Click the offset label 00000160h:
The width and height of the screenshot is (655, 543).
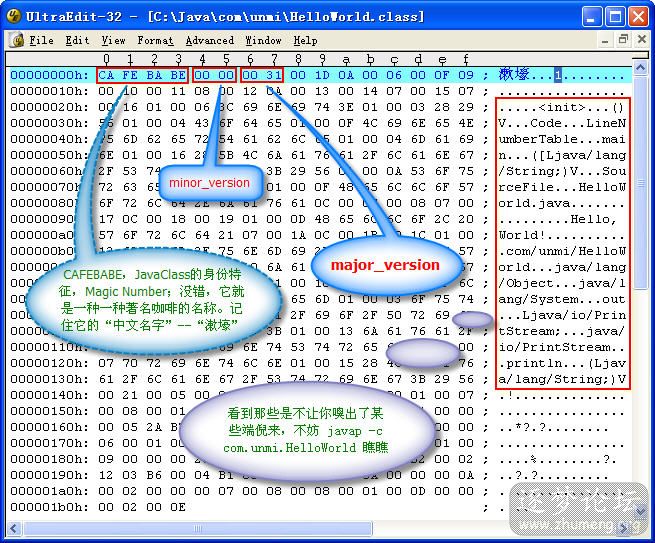coord(49,427)
